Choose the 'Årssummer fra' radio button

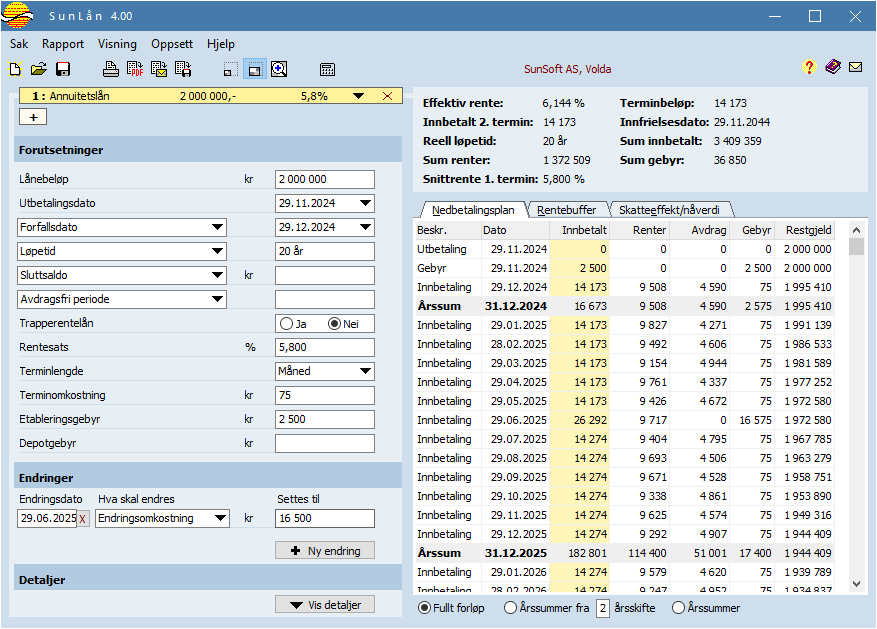pyautogui.click(x=511, y=608)
